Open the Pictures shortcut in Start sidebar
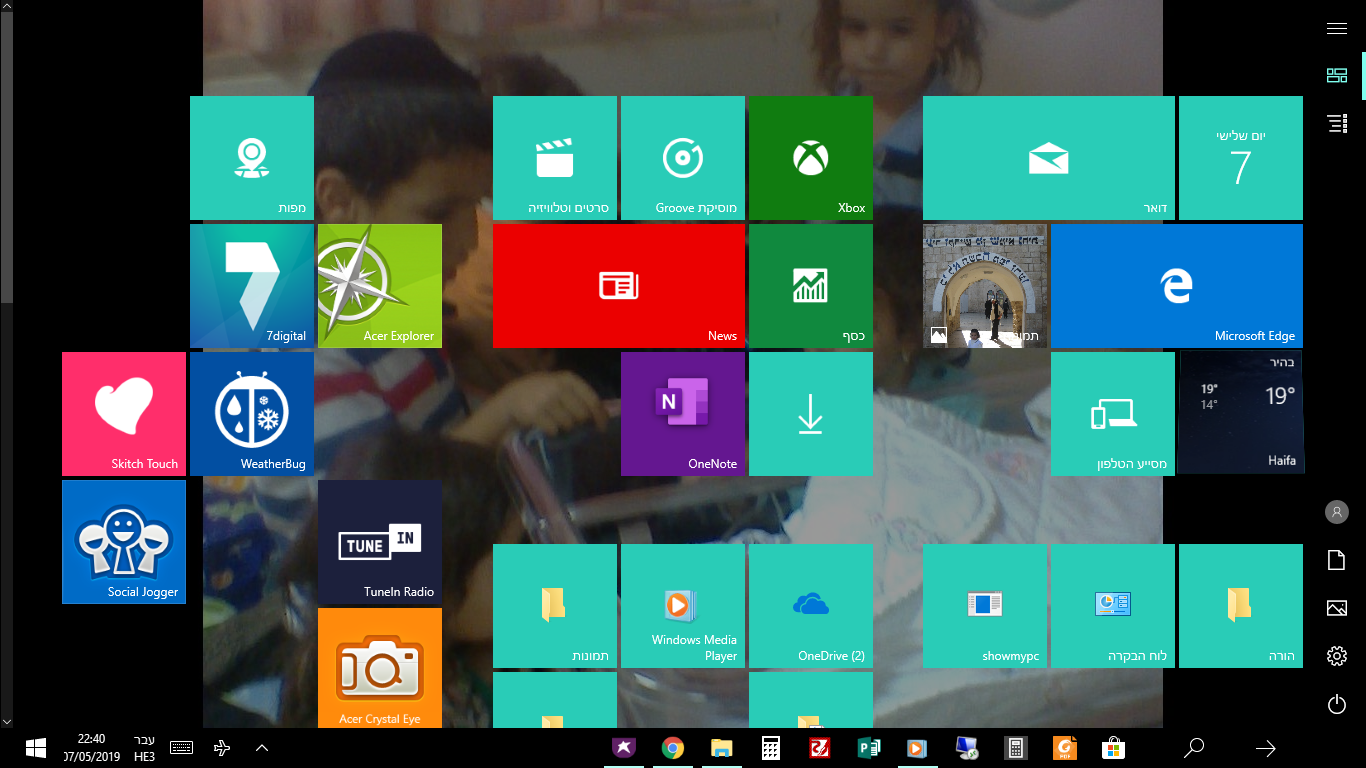The image size is (1366, 768). pyautogui.click(x=1337, y=608)
